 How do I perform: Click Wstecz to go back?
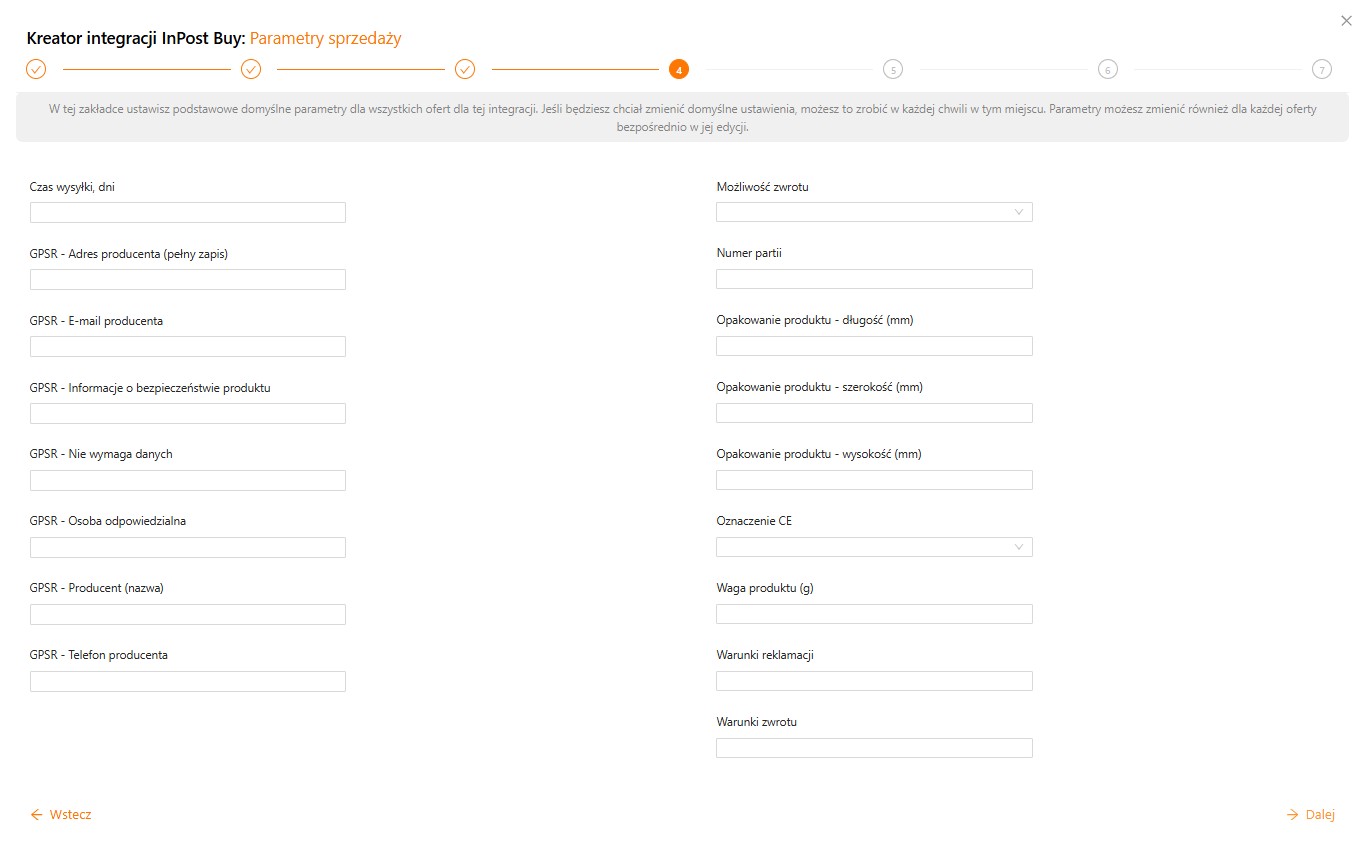point(61,814)
